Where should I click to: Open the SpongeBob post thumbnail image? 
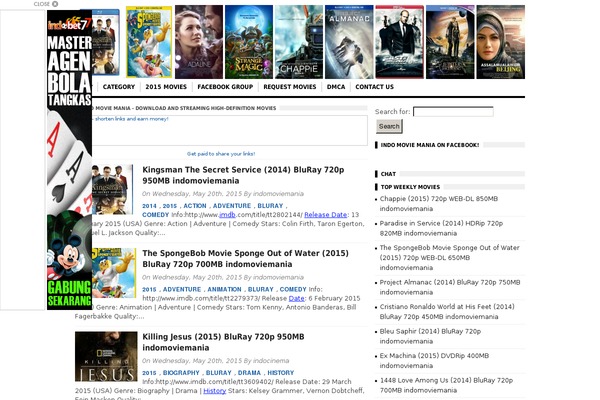point(114,273)
